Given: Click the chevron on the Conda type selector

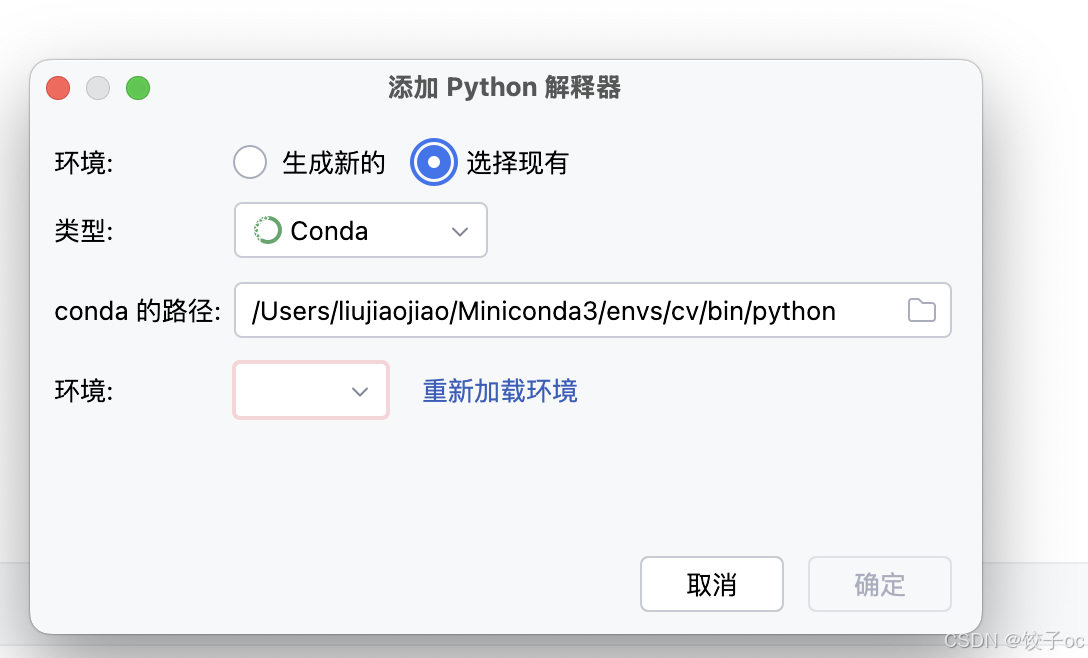Looking at the screenshot, I should tap(460, 230).
